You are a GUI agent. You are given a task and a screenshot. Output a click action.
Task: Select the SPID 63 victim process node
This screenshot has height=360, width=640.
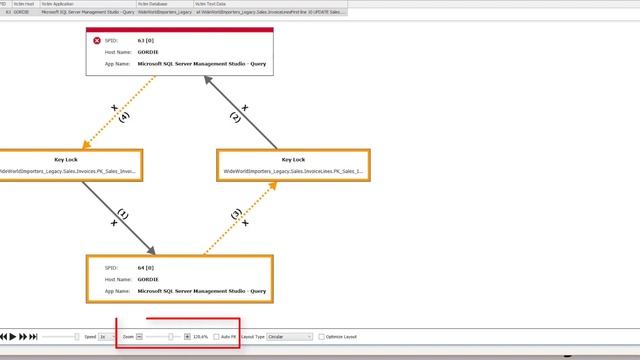click(180, 51)
